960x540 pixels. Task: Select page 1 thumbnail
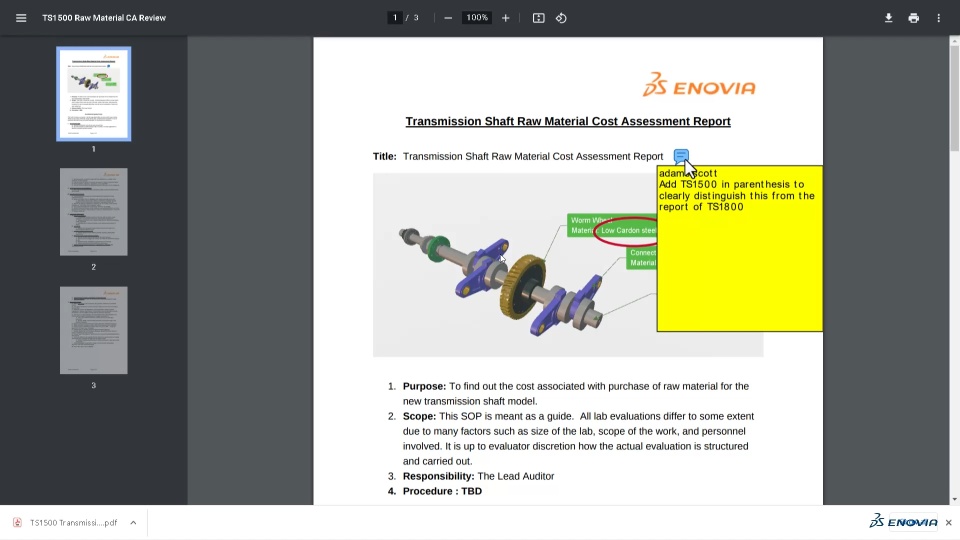pyautogui.click(x=94, y=94)
